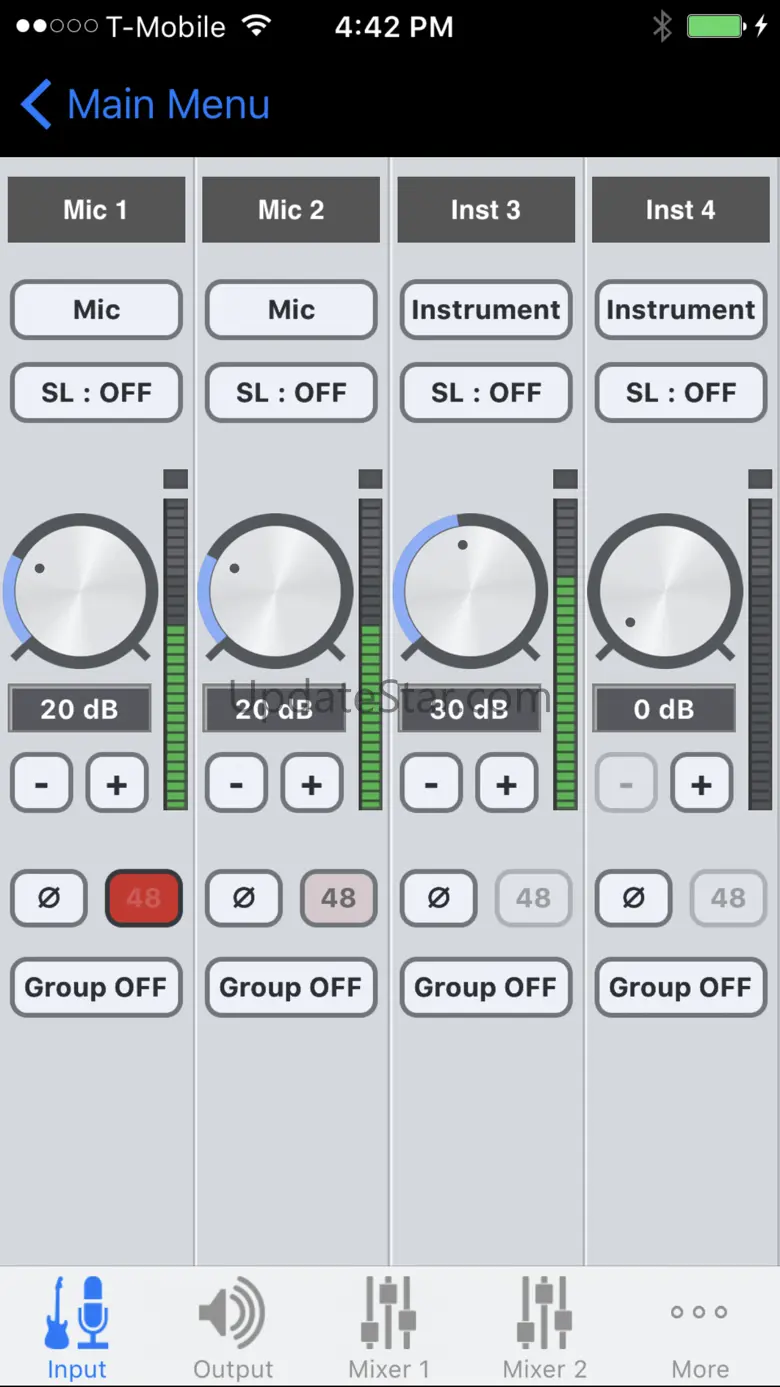Click the Inst 3 gain knob
The height and width of the screenshot is (1387, 780).
pos(470,590)
